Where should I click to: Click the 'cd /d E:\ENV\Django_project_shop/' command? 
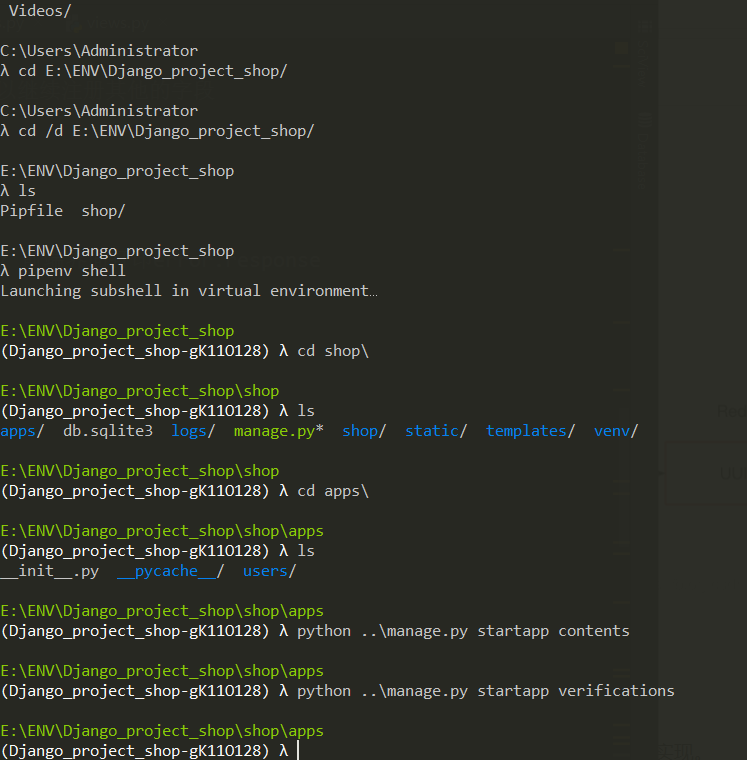pos(166,131)
